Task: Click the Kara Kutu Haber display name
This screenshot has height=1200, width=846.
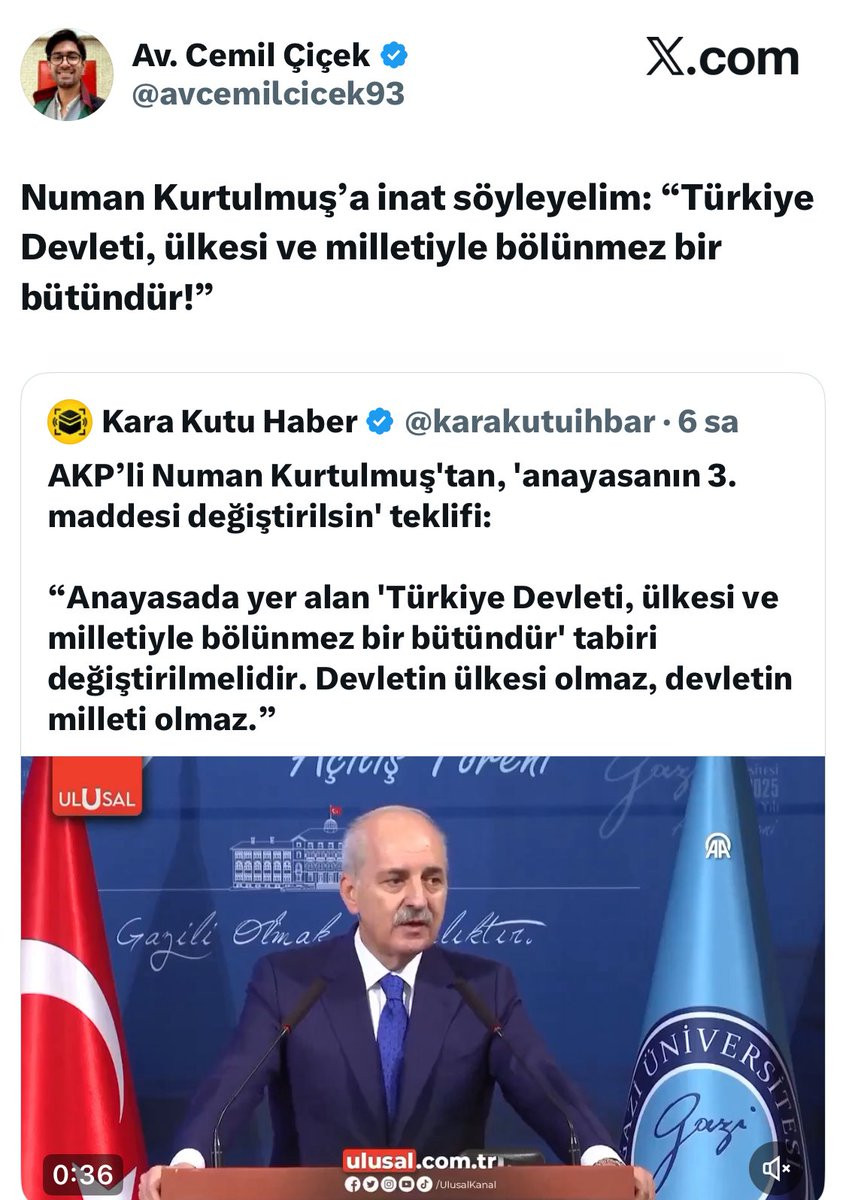Action: (x=229, y=422)
